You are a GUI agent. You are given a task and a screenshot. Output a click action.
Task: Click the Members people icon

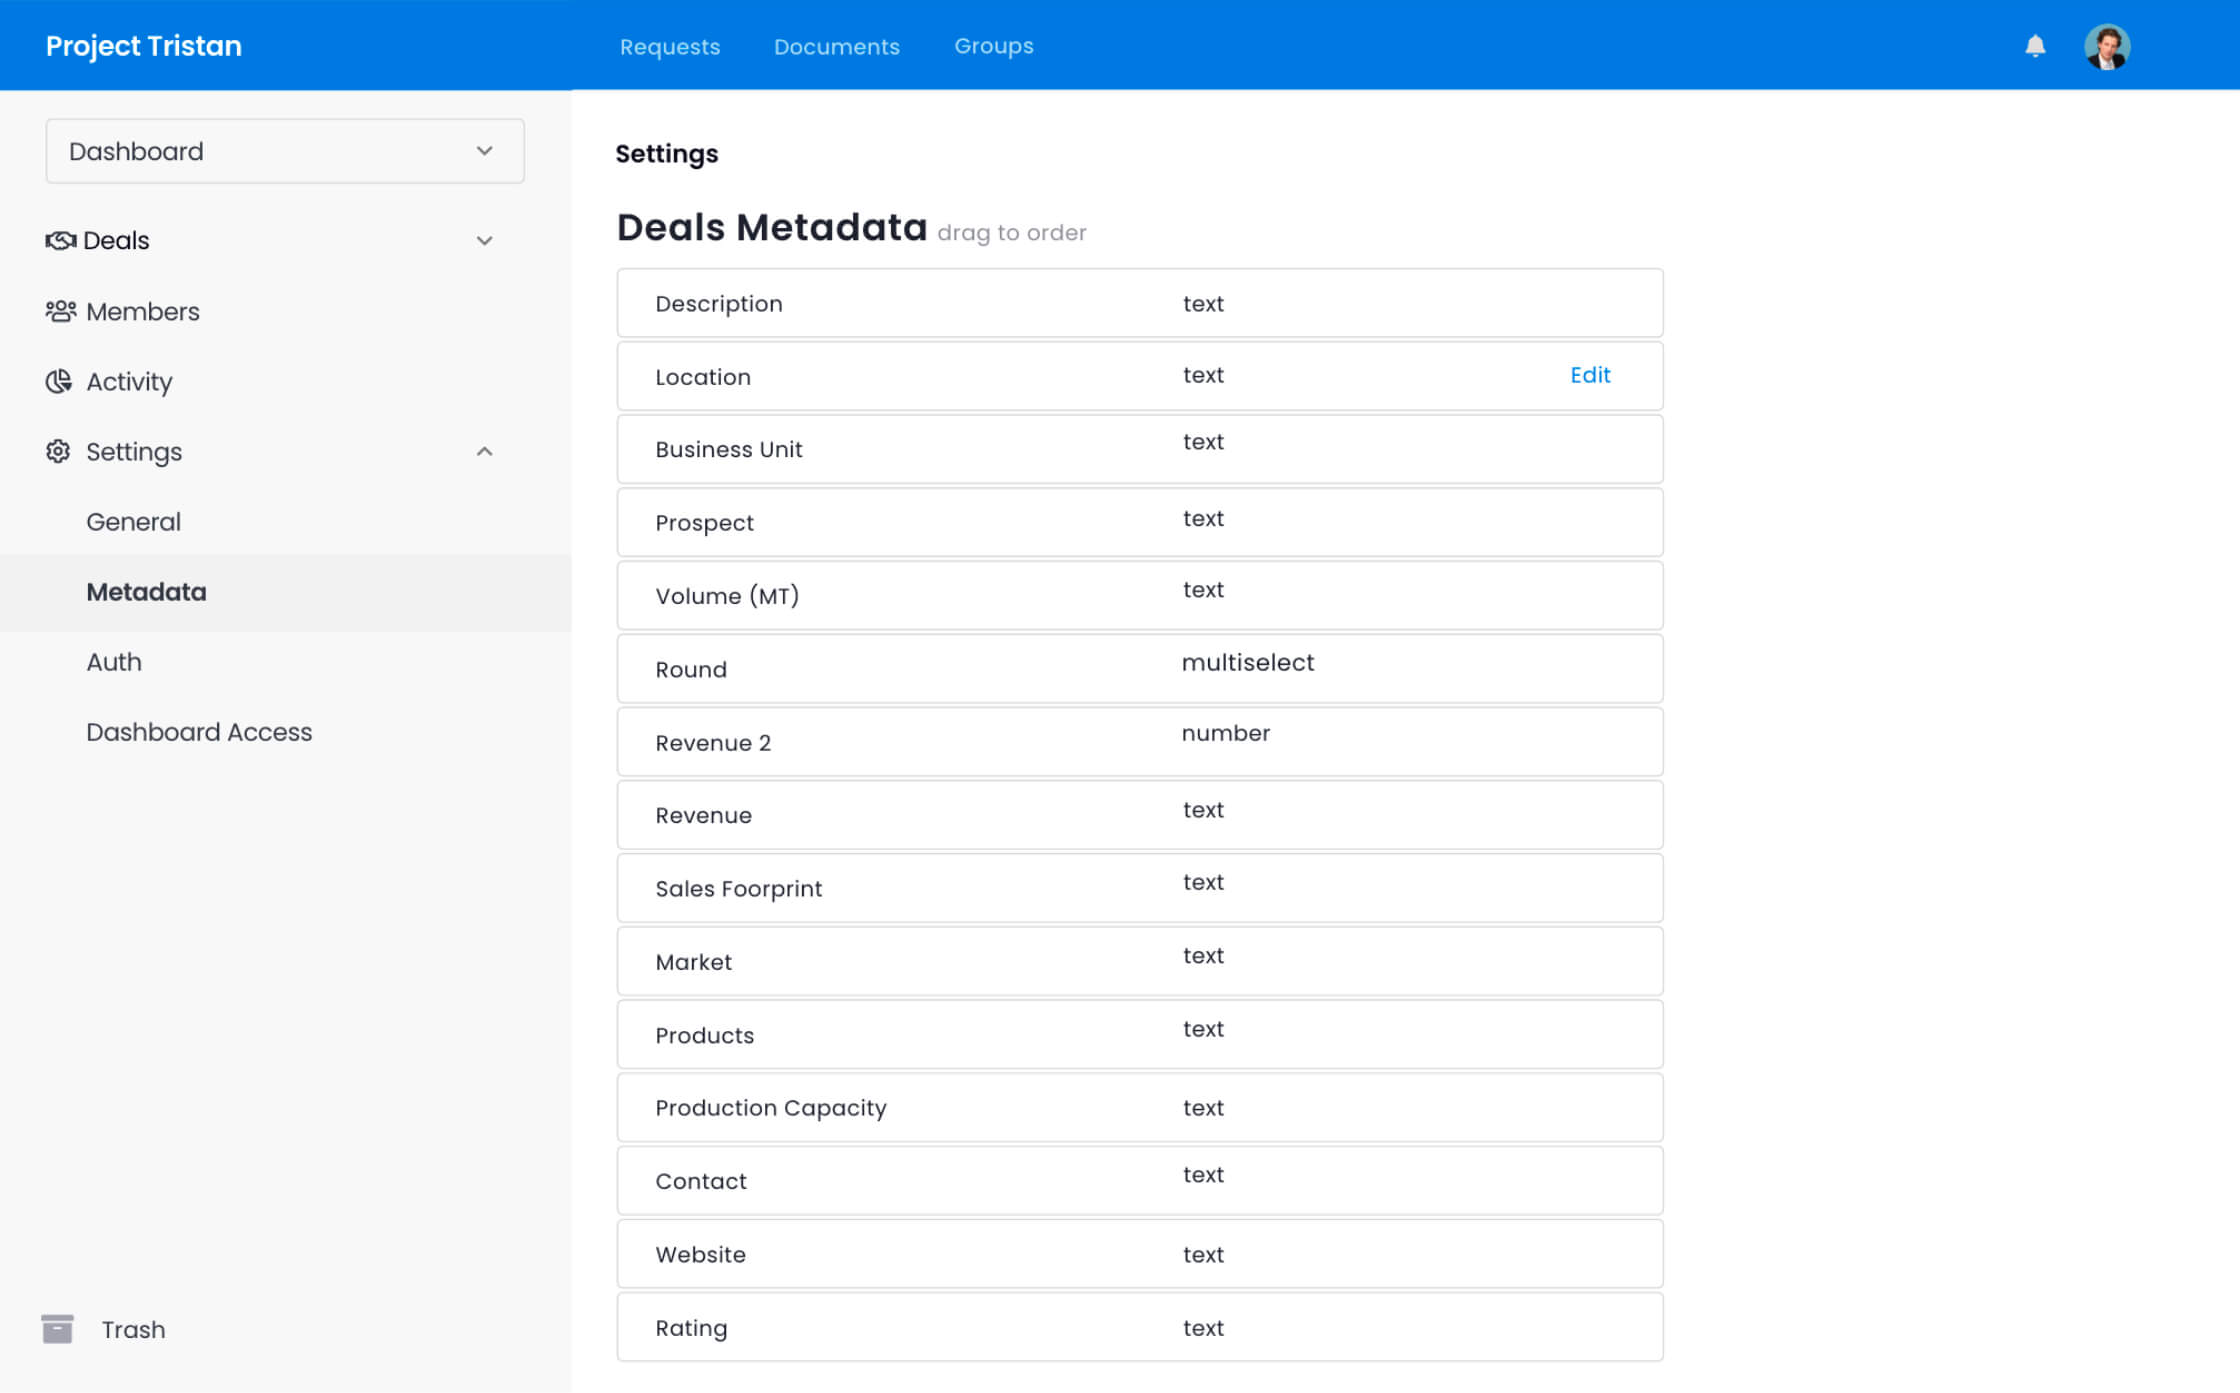[60, 311]
